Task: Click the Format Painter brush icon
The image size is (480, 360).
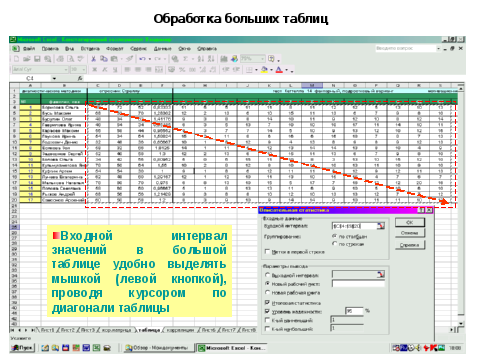Action: click(130, 59)
